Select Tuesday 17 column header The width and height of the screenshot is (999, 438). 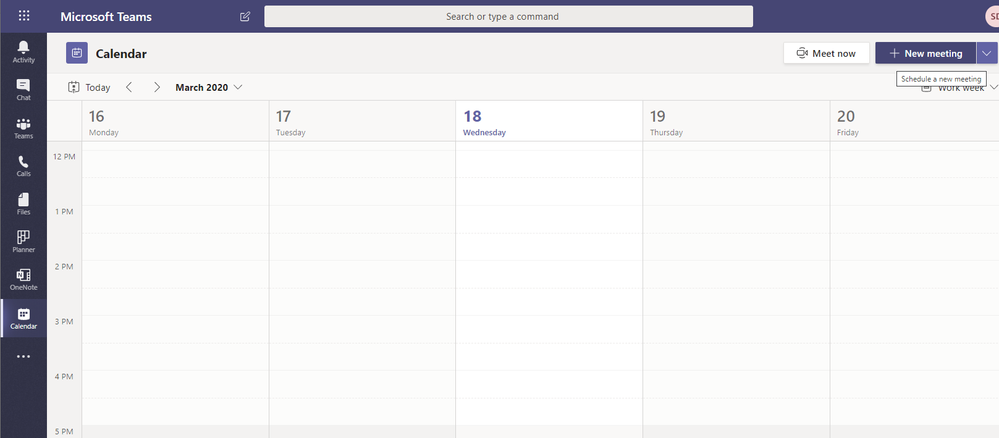pos(362,122)
